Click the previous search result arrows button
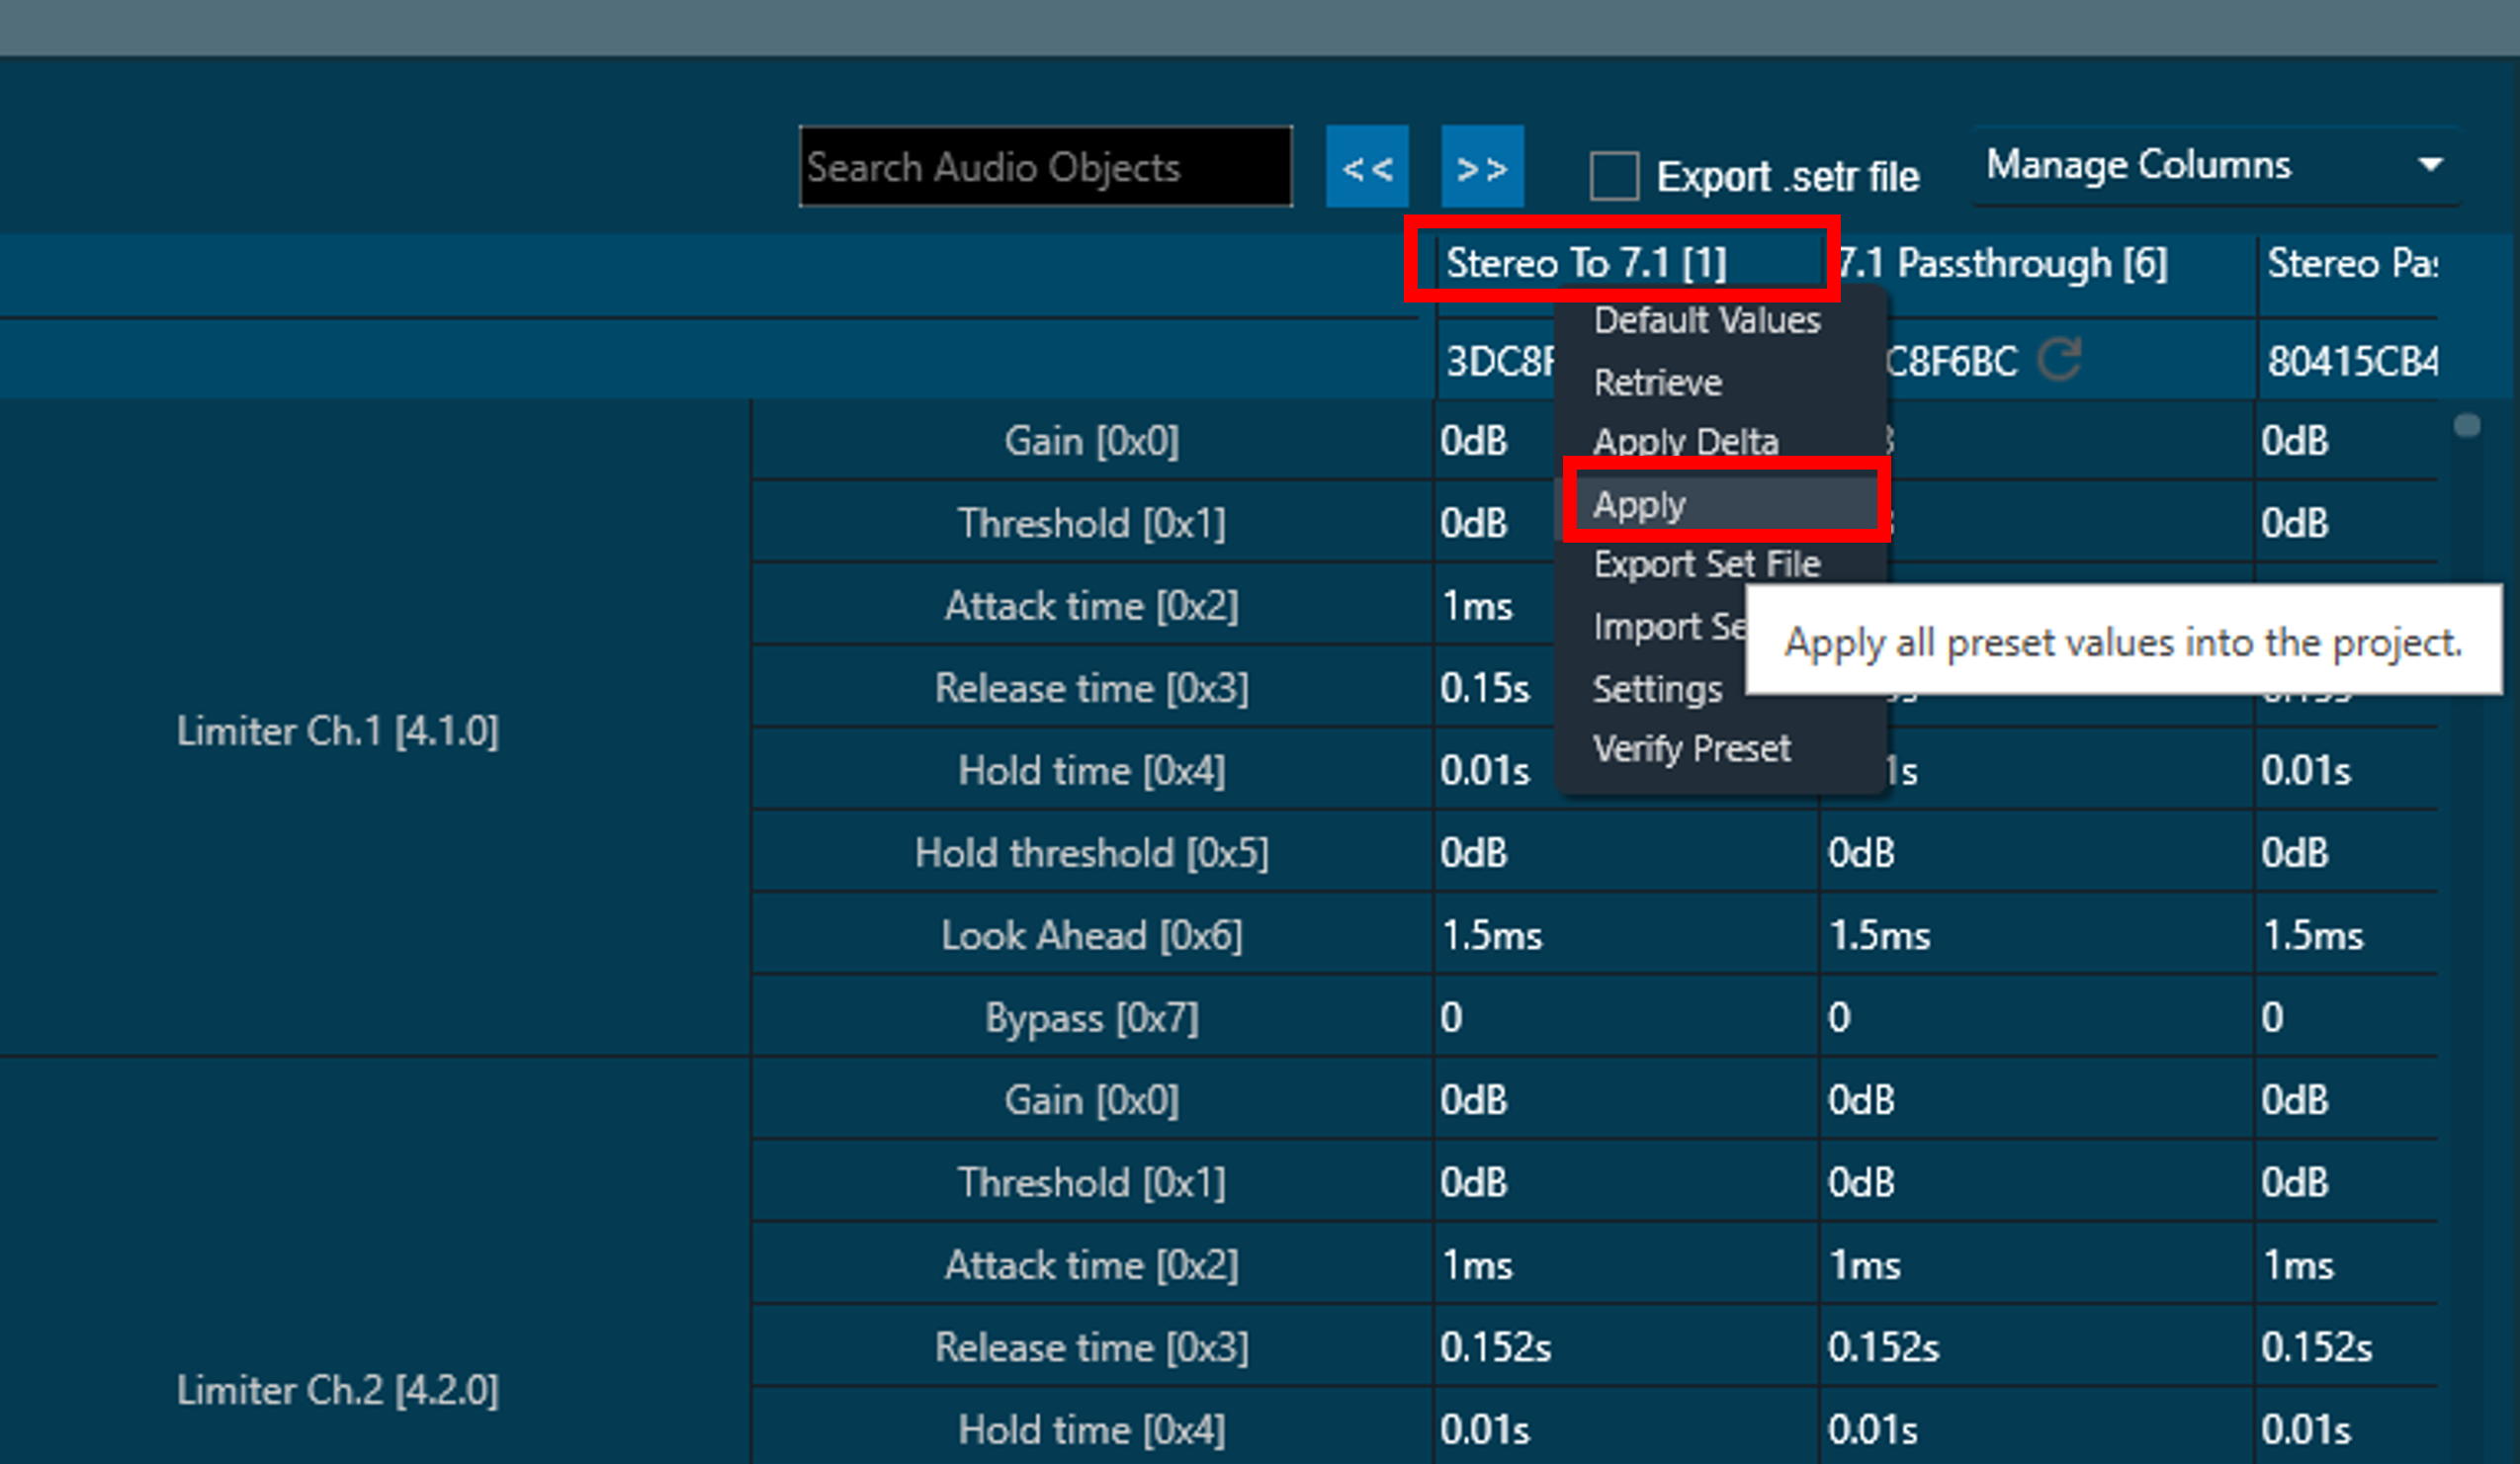This screenshot has width=2520, height=1464. pyautogui.click(x=1367, y=167)
